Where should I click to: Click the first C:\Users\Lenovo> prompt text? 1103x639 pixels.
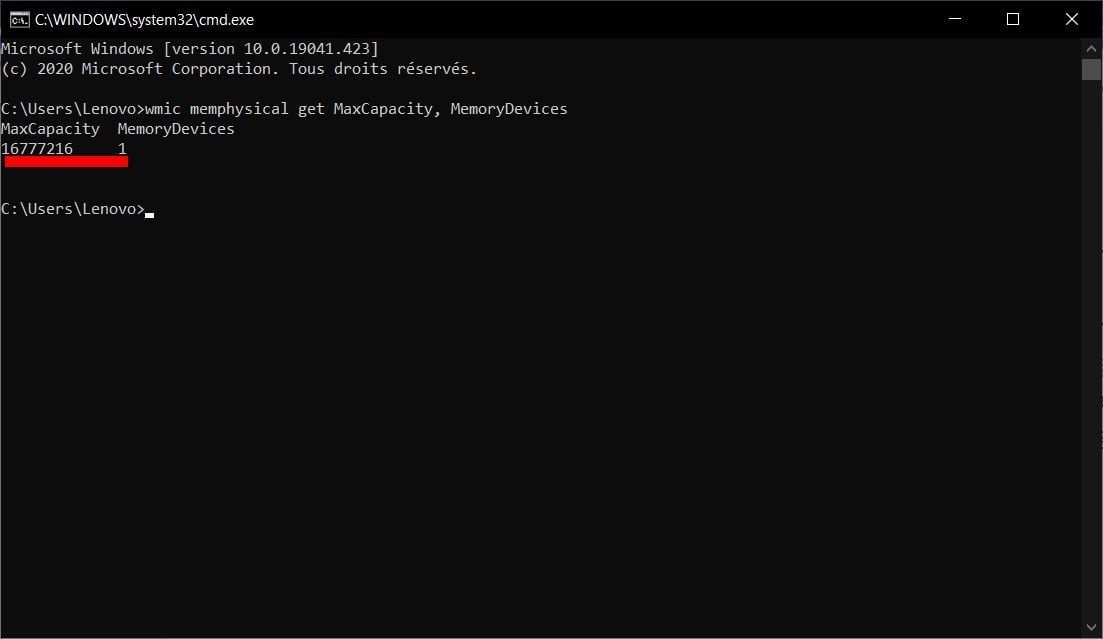(72, 109)
